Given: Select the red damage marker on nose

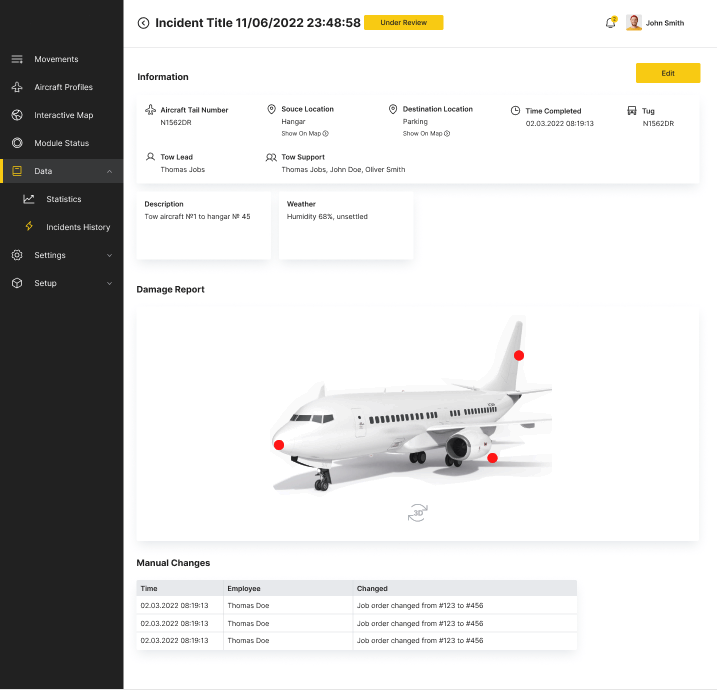Looking at the screenshot, I should point(279,445).
